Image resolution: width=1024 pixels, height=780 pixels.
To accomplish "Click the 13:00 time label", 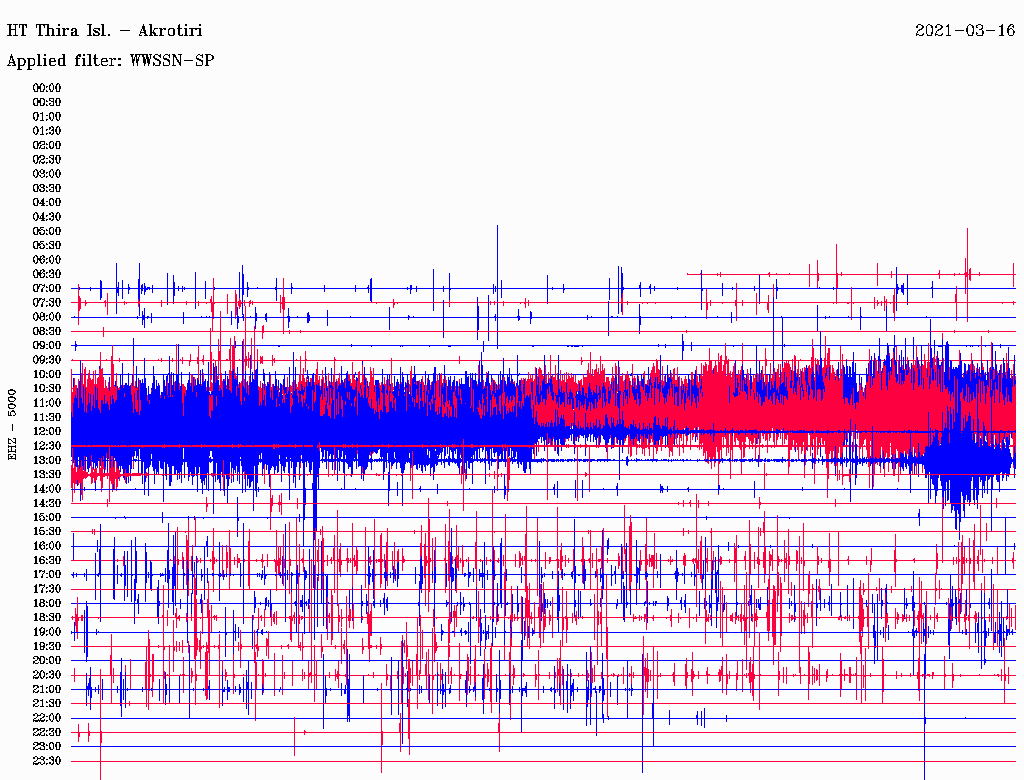I will [x=47, y=461].
